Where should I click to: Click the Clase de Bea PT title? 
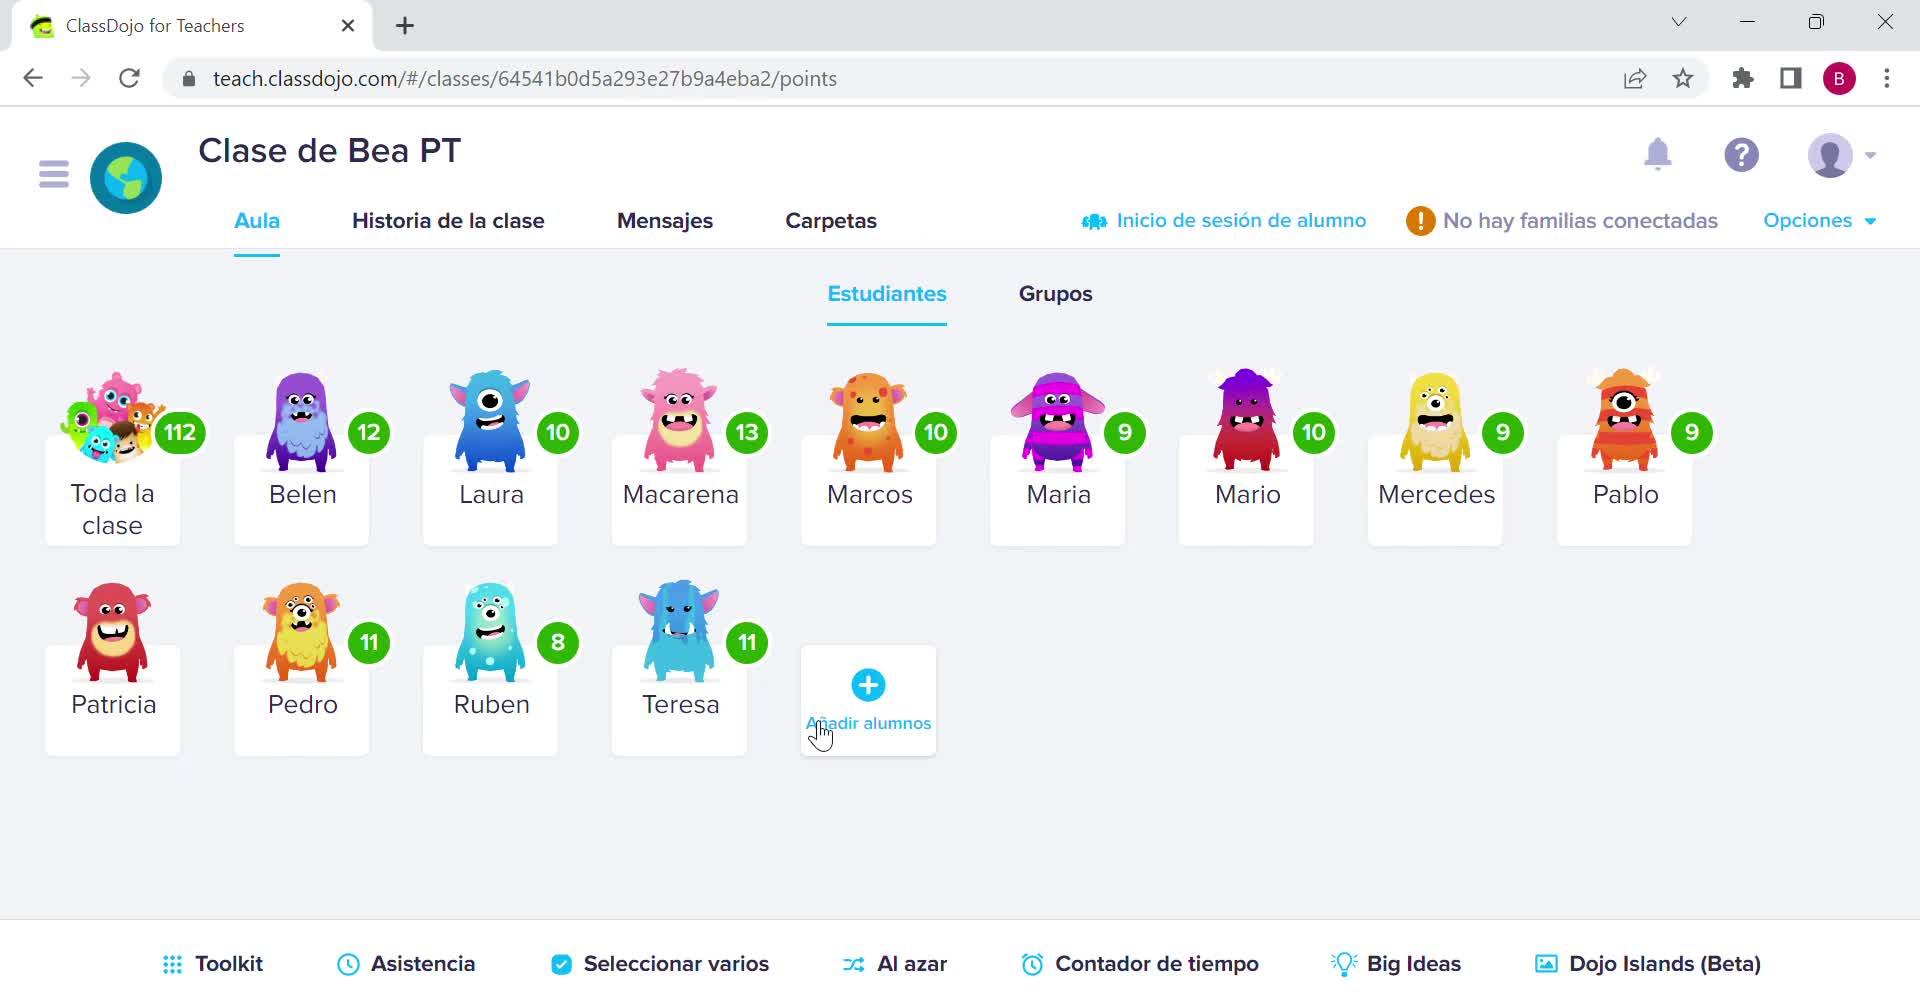[330, 151]
